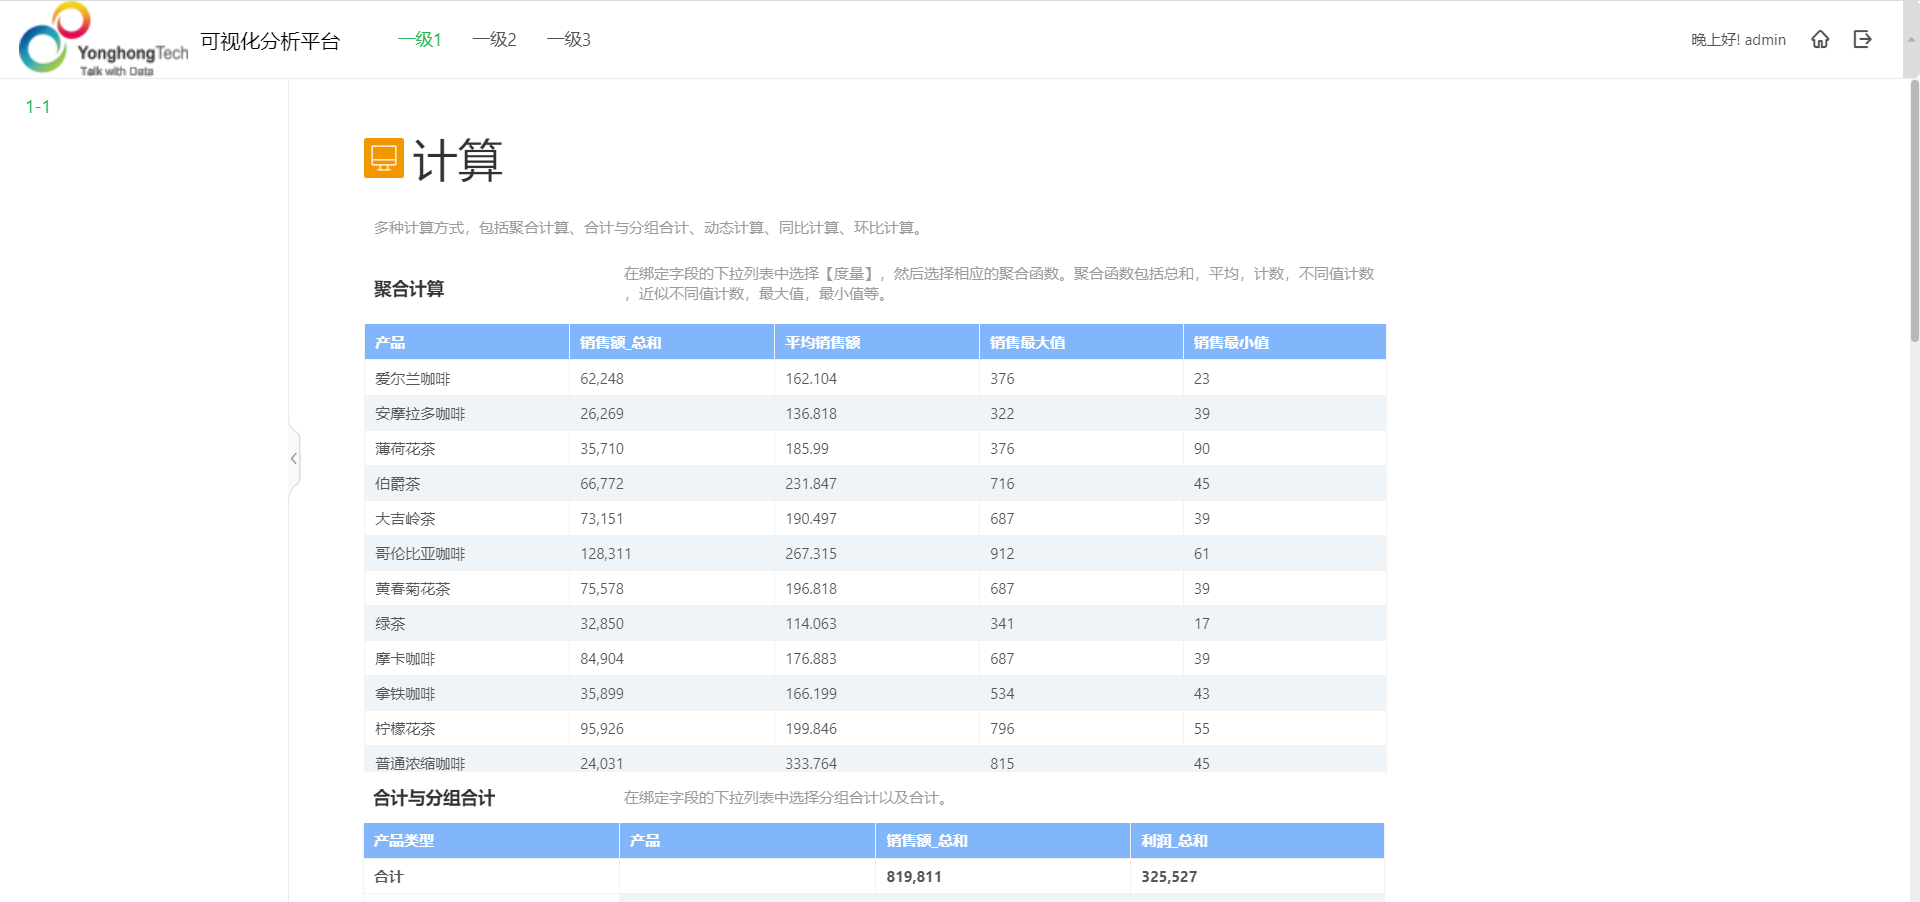Click the Yonghong Tech logo
Viewport: 1920px width, 902px height.
(x=103, y=40)
